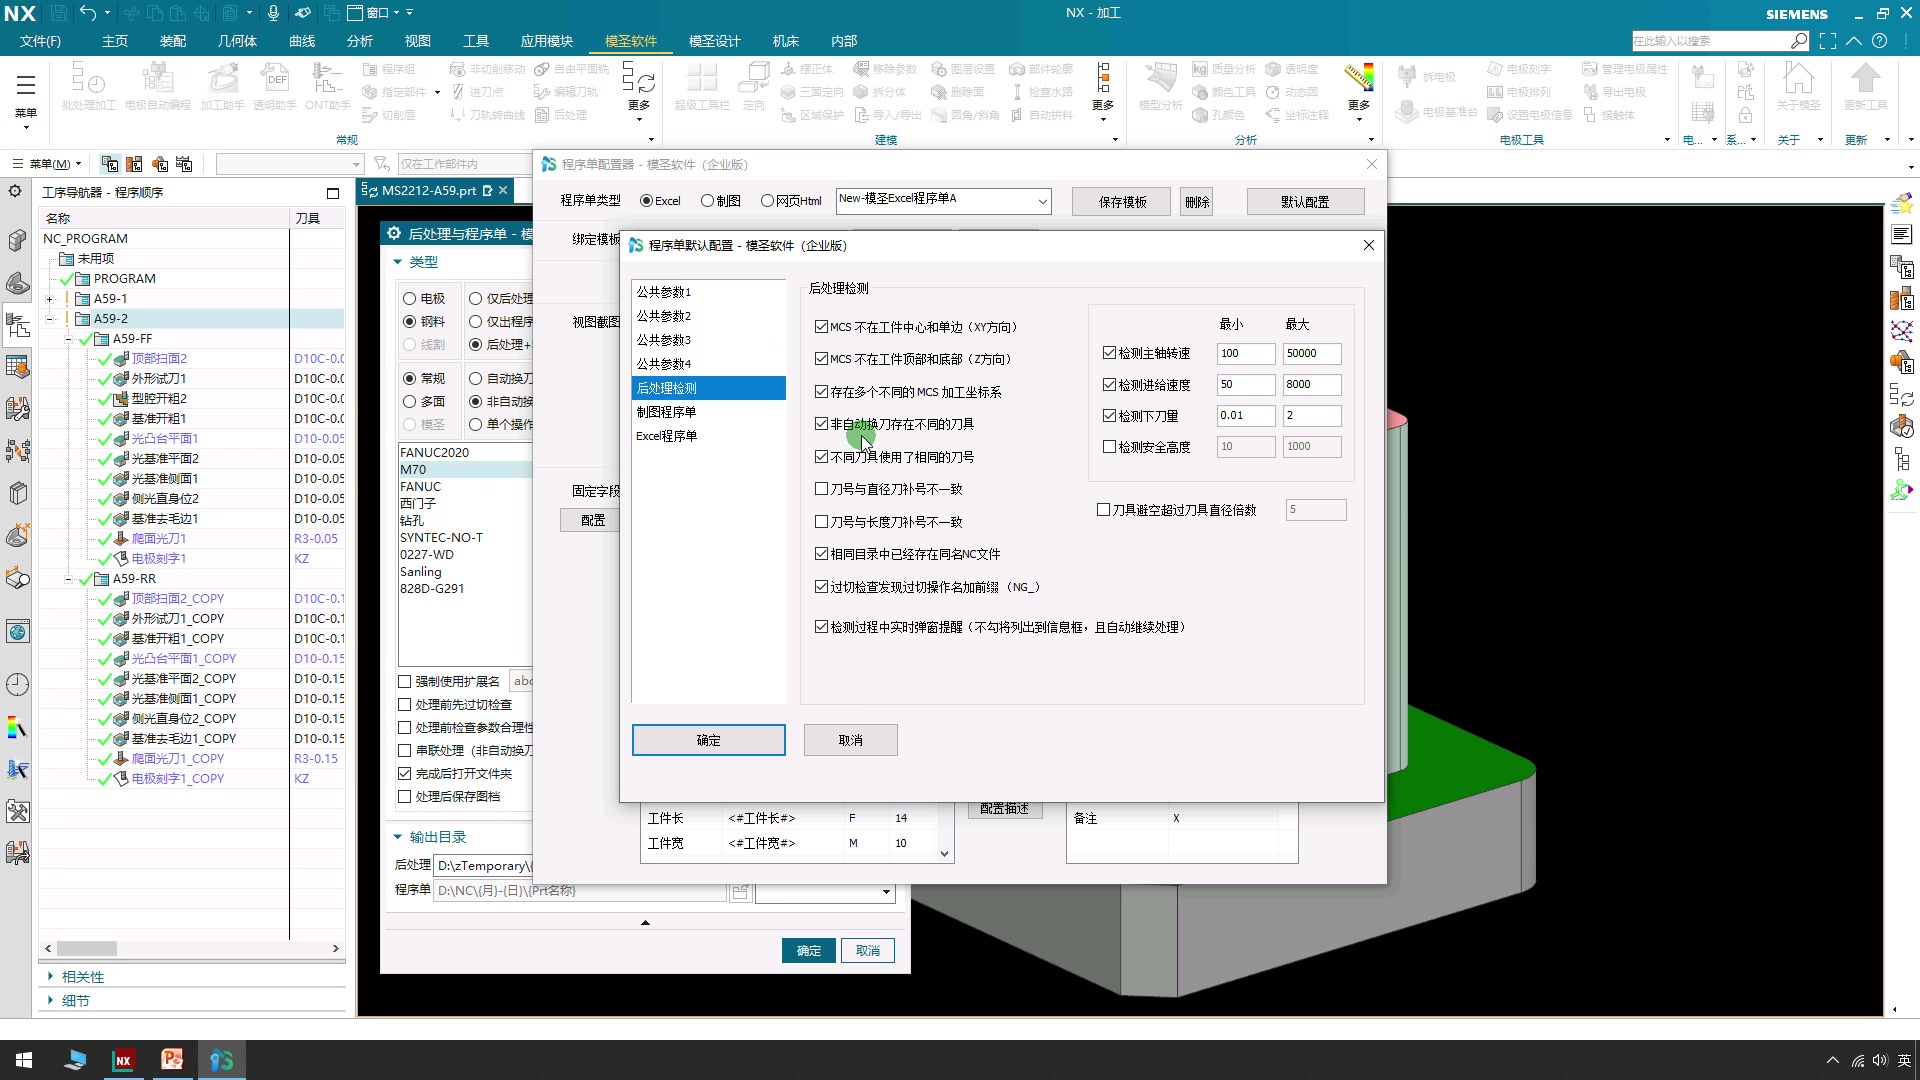Click the navigator horizontal scrollbar thumb
The height and width of the screenshot is (1080, 1920).
(87, 948)
